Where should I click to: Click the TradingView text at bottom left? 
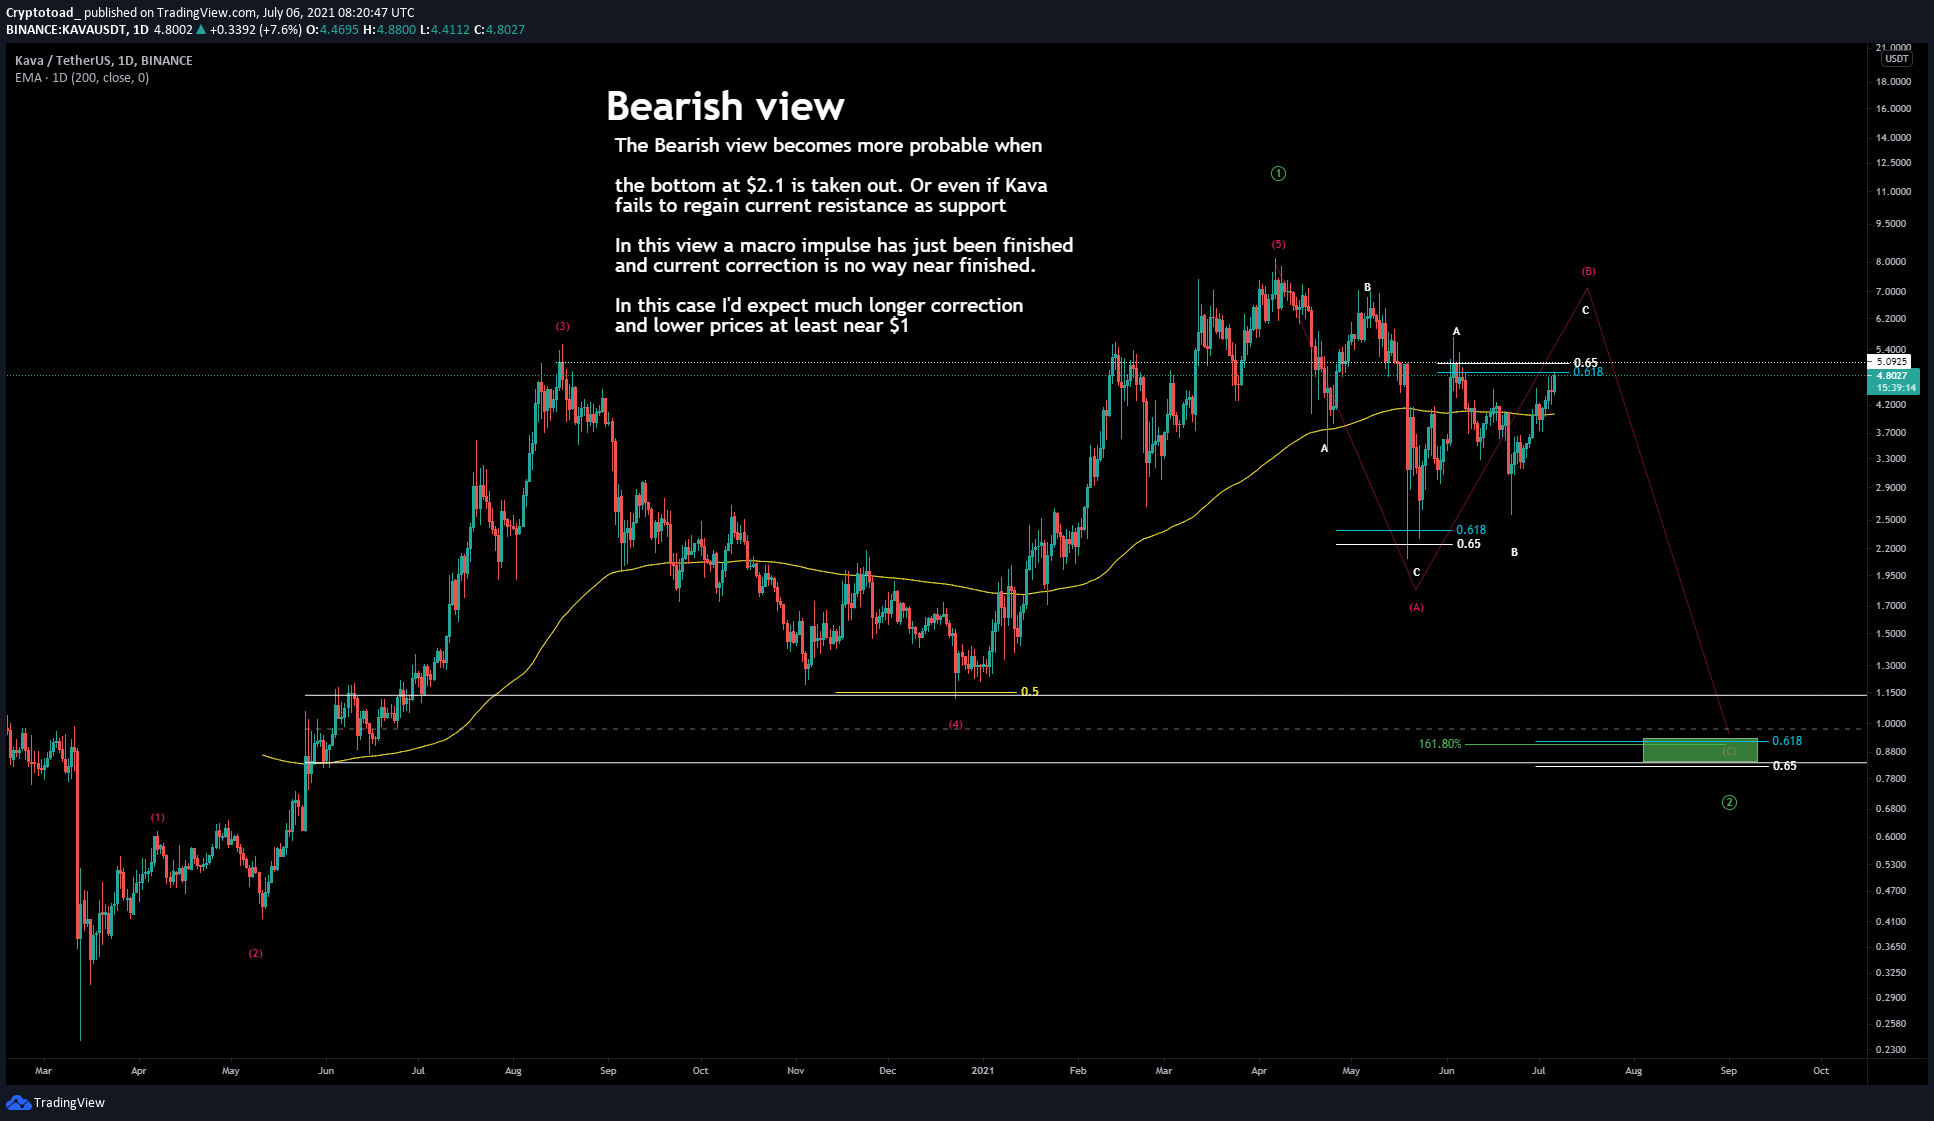pyautogui.click(x=69, y=1102)
